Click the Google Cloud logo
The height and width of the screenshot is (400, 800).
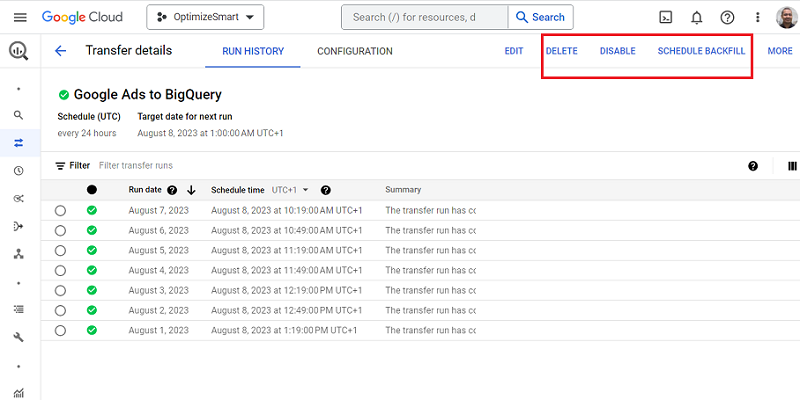coord(82,17)
